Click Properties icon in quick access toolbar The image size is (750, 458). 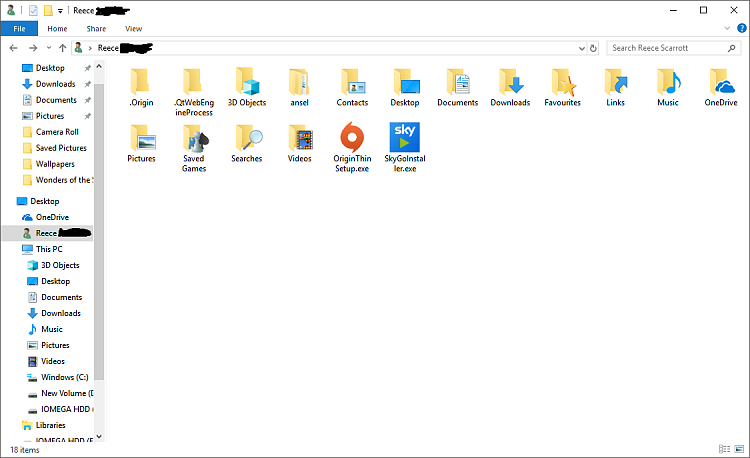pos(33,10)
